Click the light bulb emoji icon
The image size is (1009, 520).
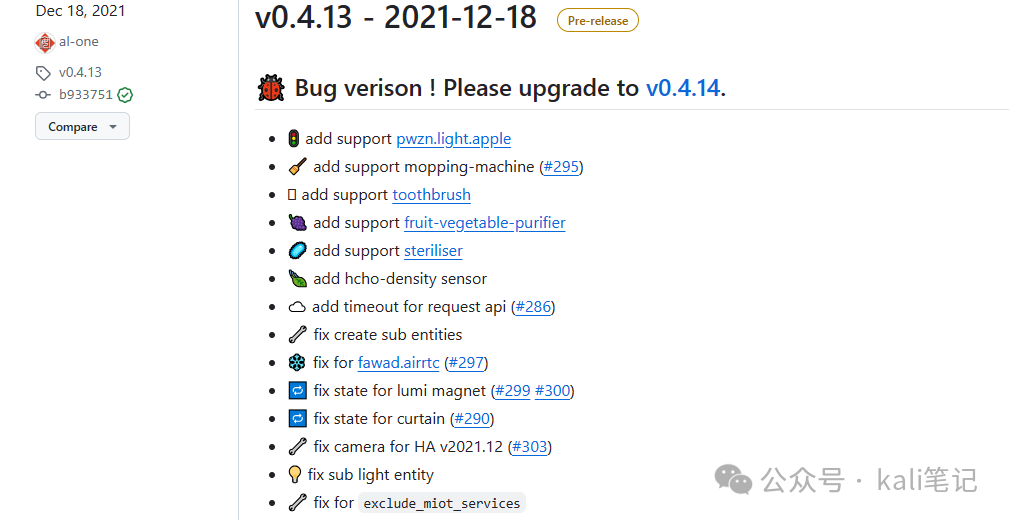click(x=295, y=474)
